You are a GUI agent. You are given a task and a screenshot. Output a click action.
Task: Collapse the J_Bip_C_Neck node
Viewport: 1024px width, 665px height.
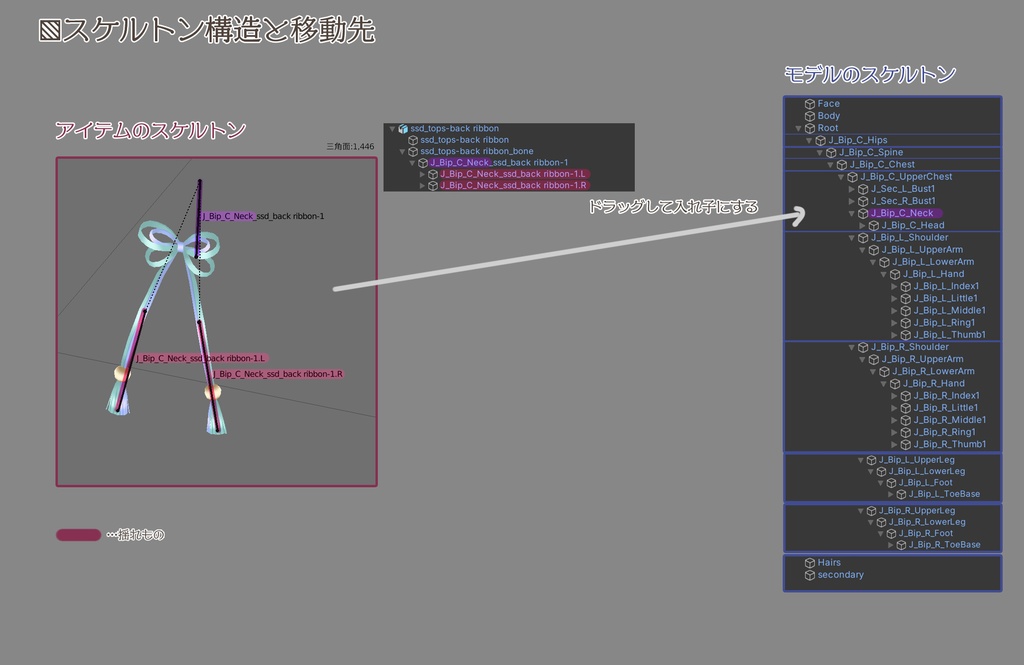click(x=852, y=214)
